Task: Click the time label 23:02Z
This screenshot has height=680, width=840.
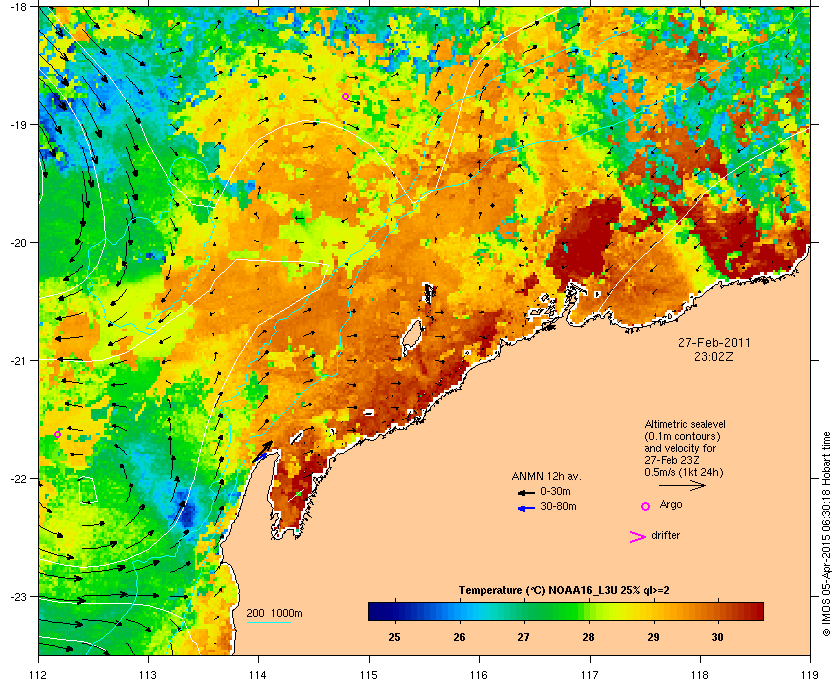Action: click(x=714, y=356)
